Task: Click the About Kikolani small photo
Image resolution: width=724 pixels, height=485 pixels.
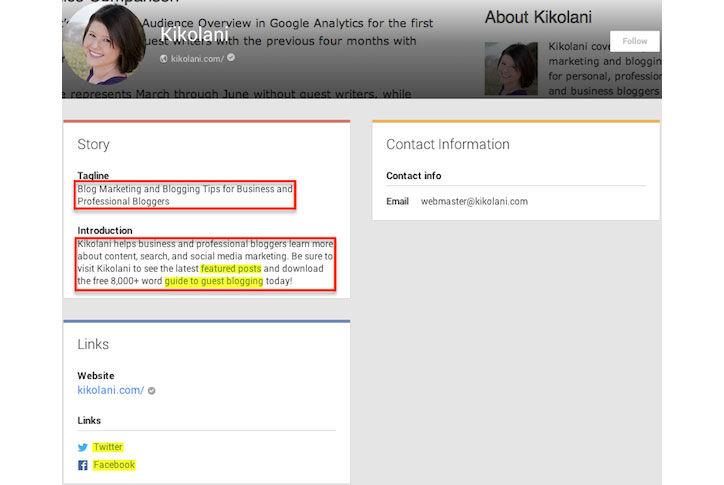Action: (511, 69)
